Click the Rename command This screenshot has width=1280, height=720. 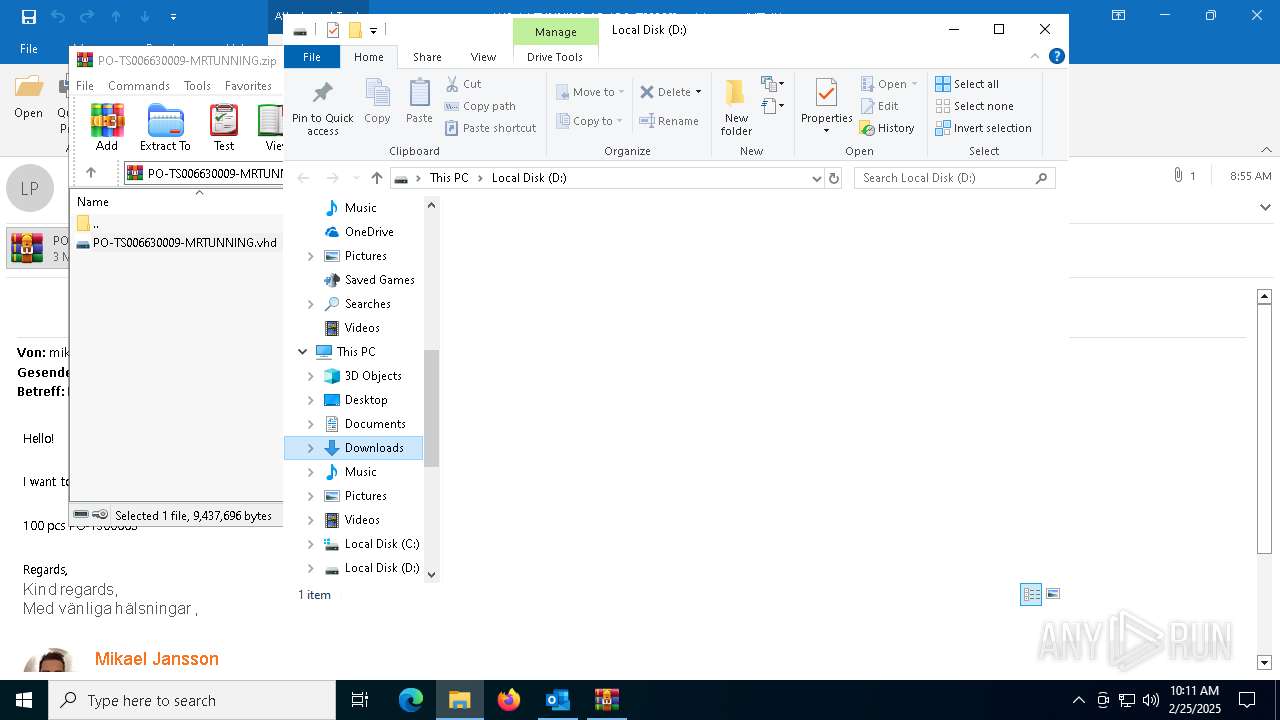pyautogui.click(x=669, y=121)
